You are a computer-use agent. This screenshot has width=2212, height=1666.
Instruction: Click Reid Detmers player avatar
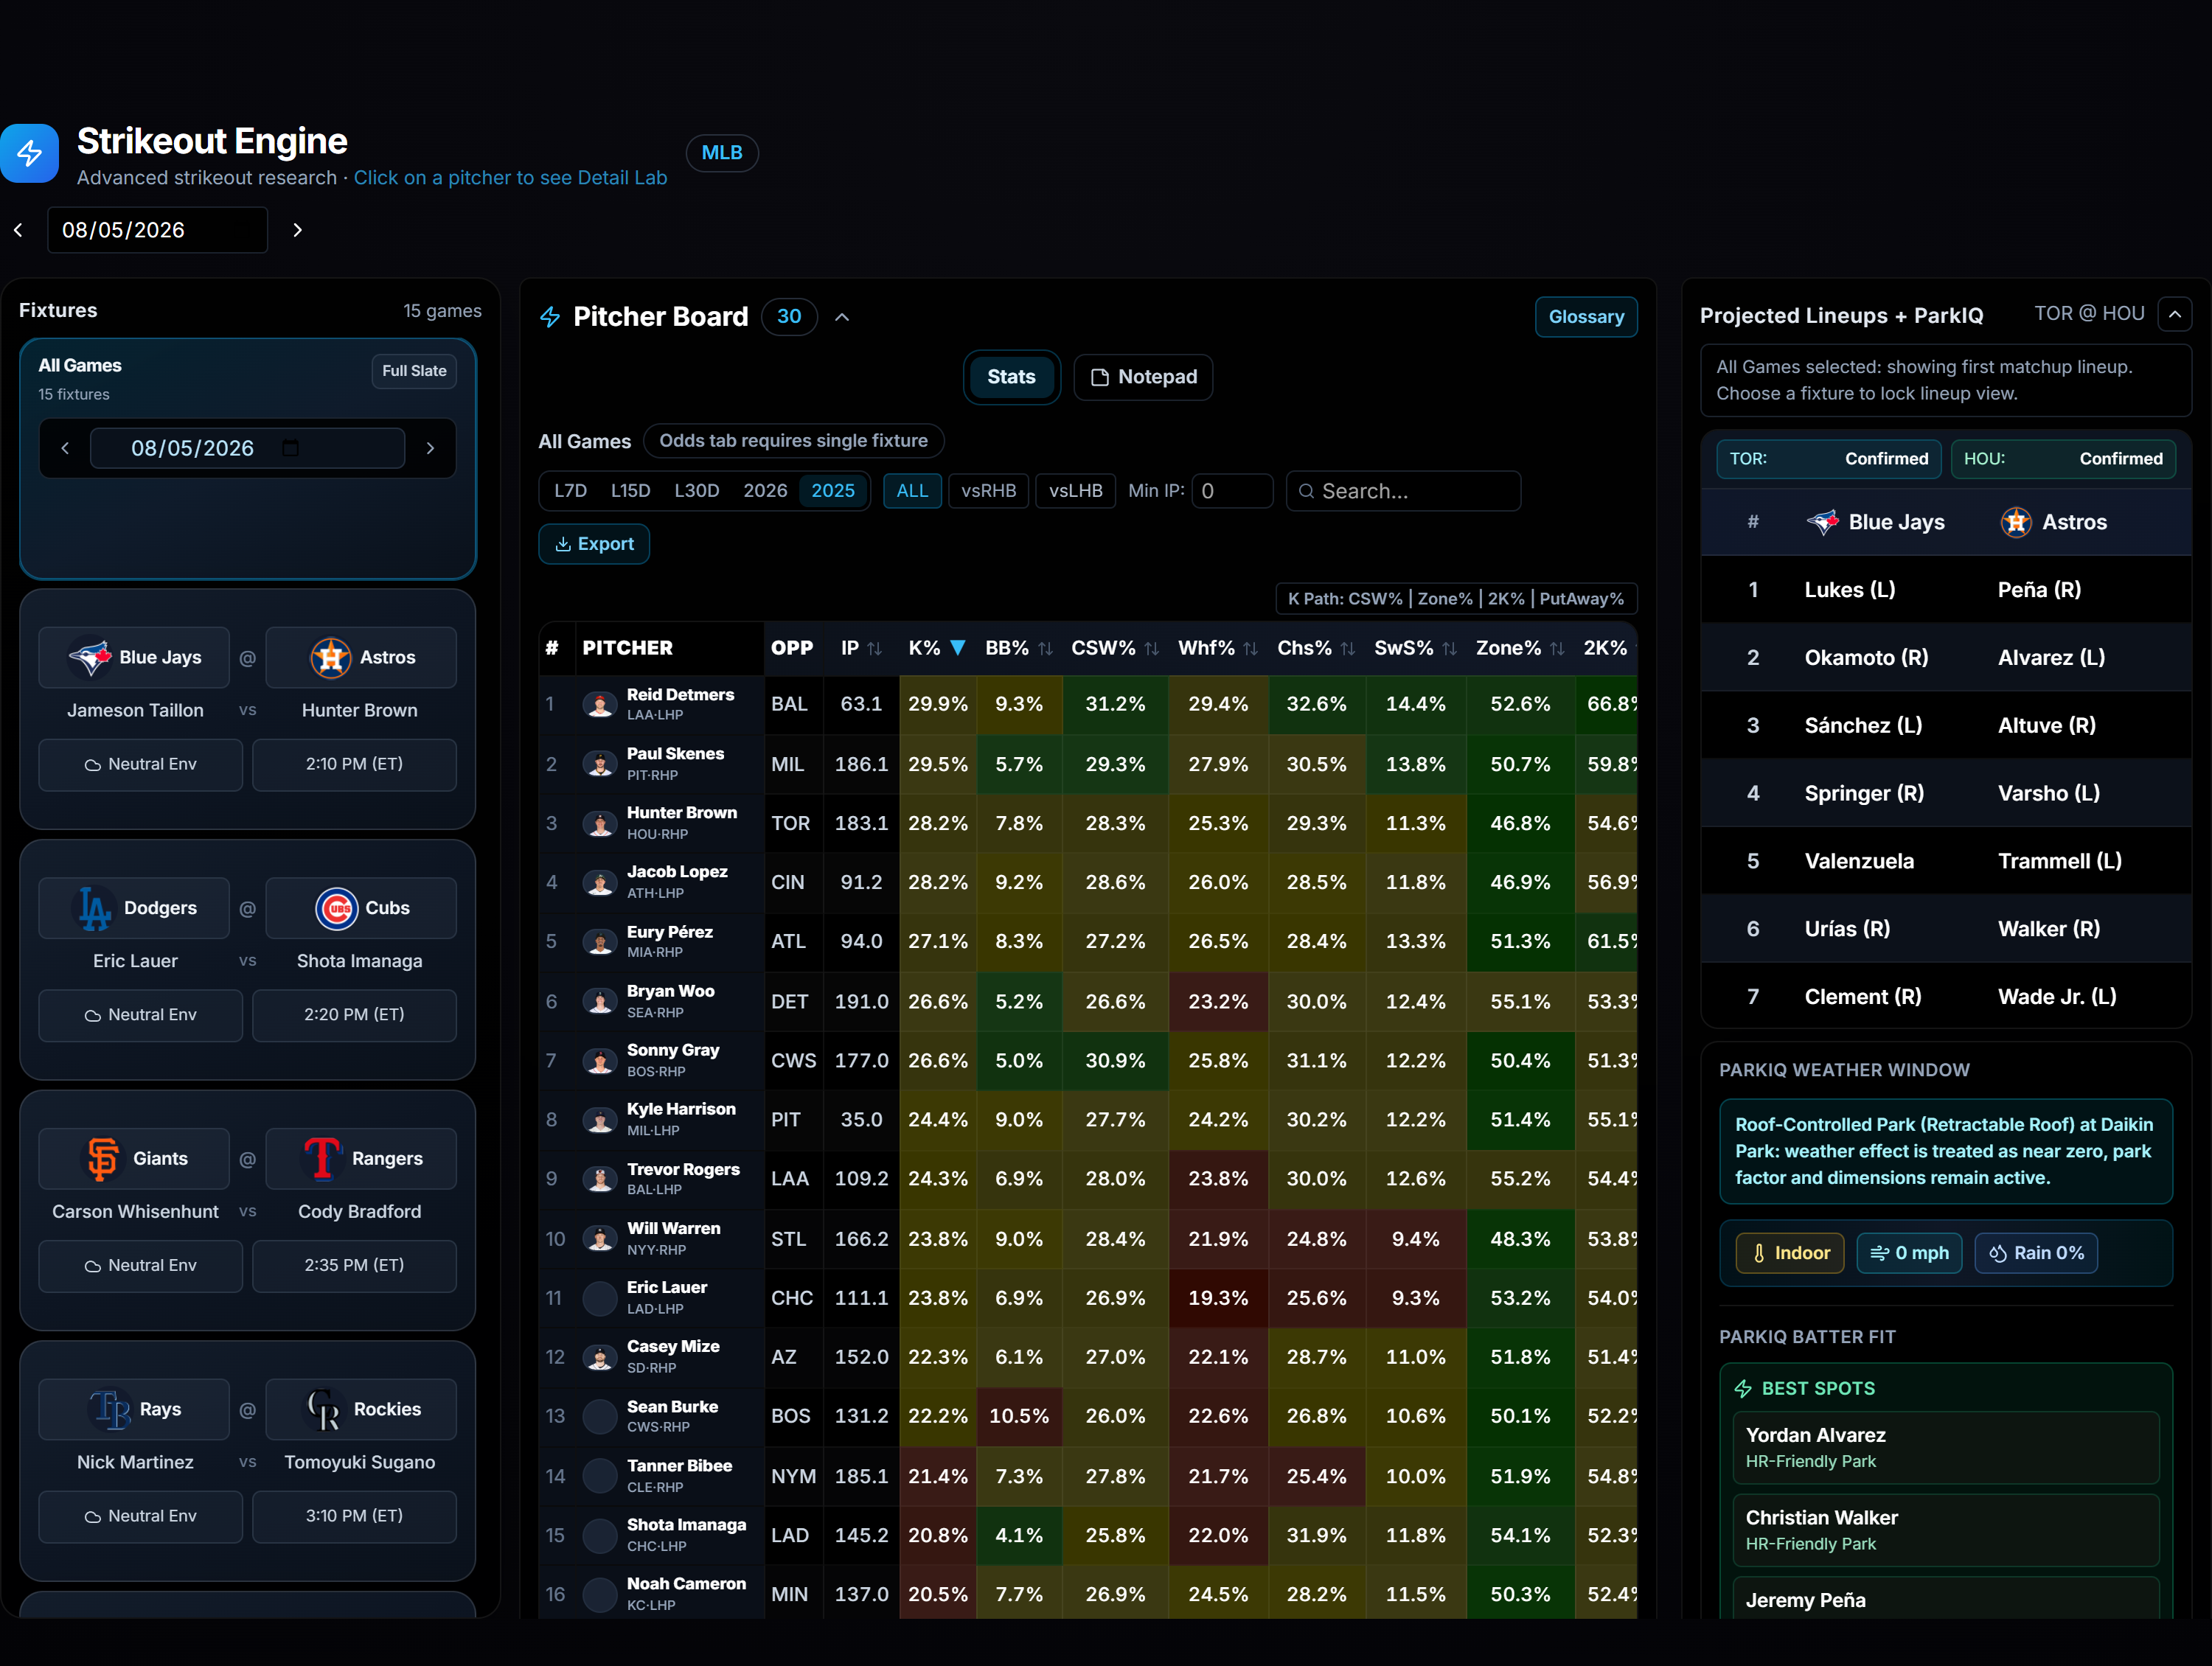(600, 705)
